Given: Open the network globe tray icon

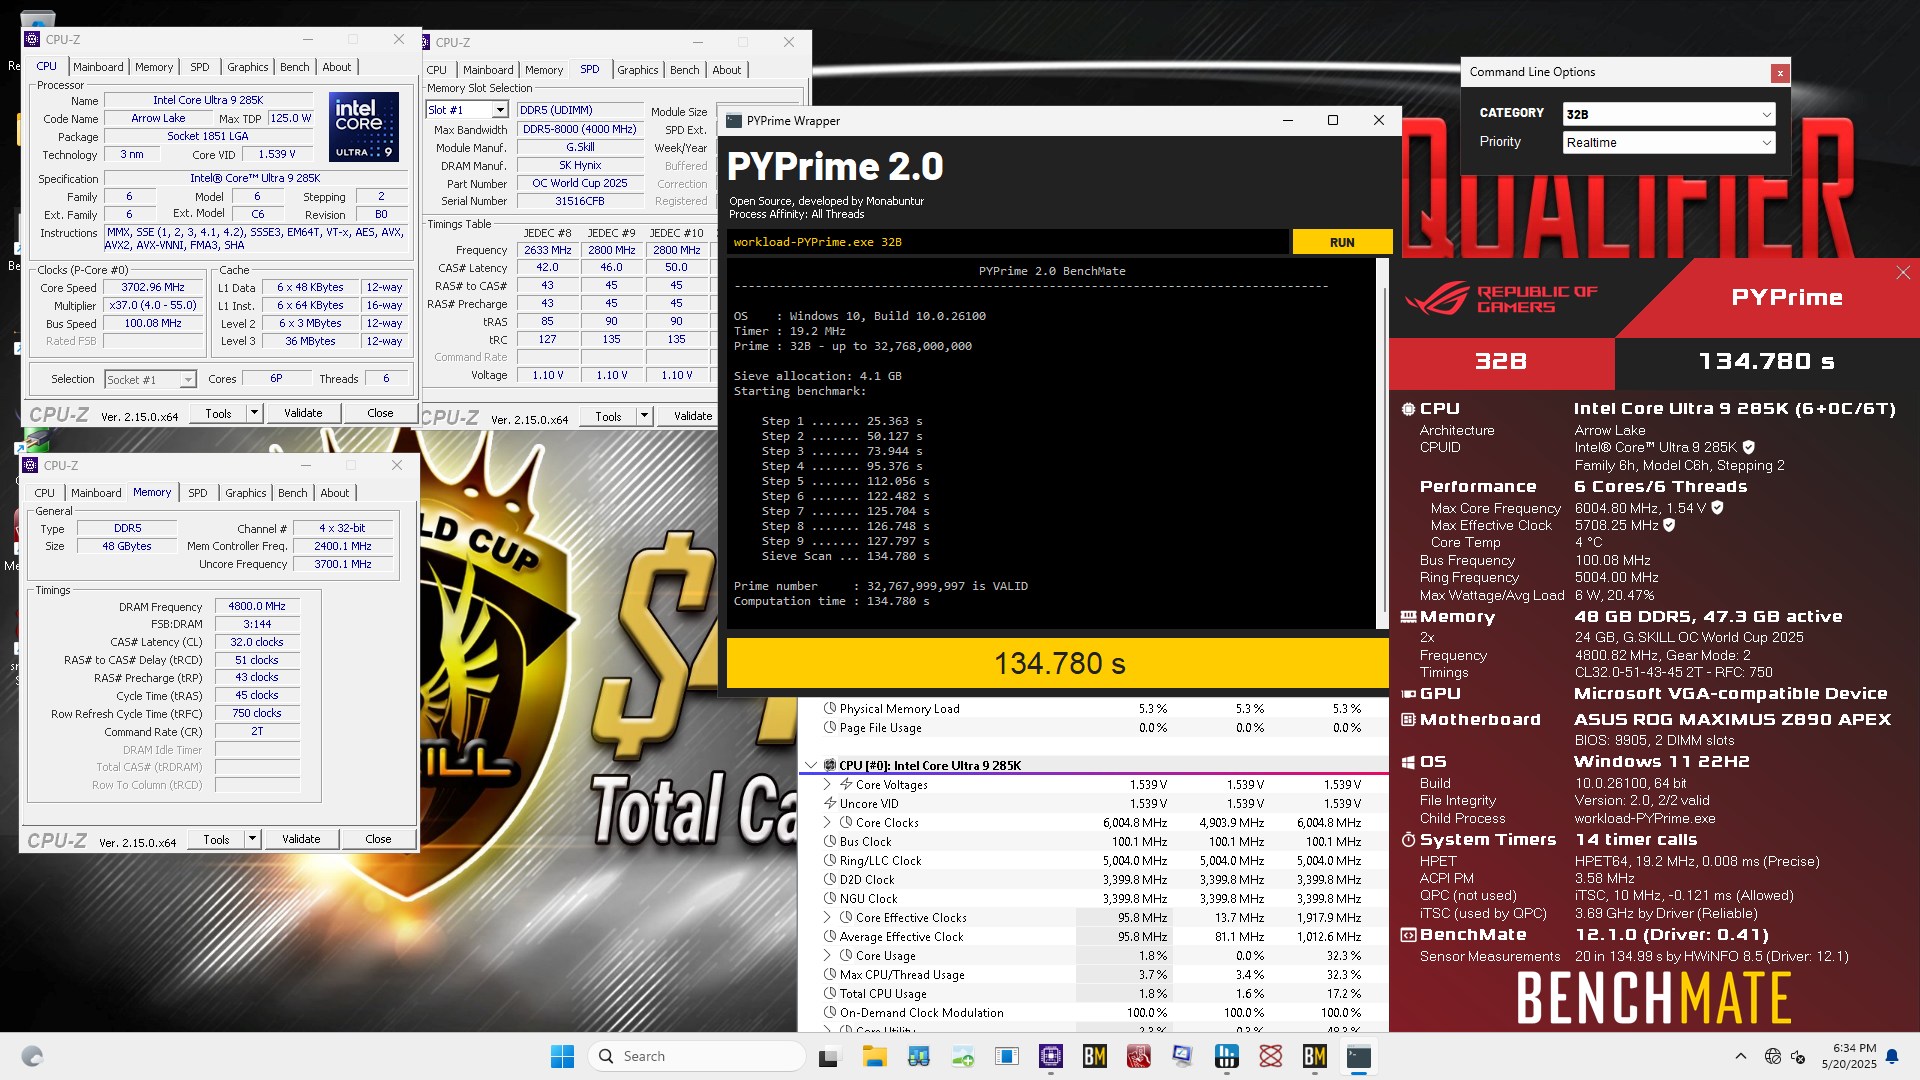Looking at the screenshot, I should tap(1772, 1056).
